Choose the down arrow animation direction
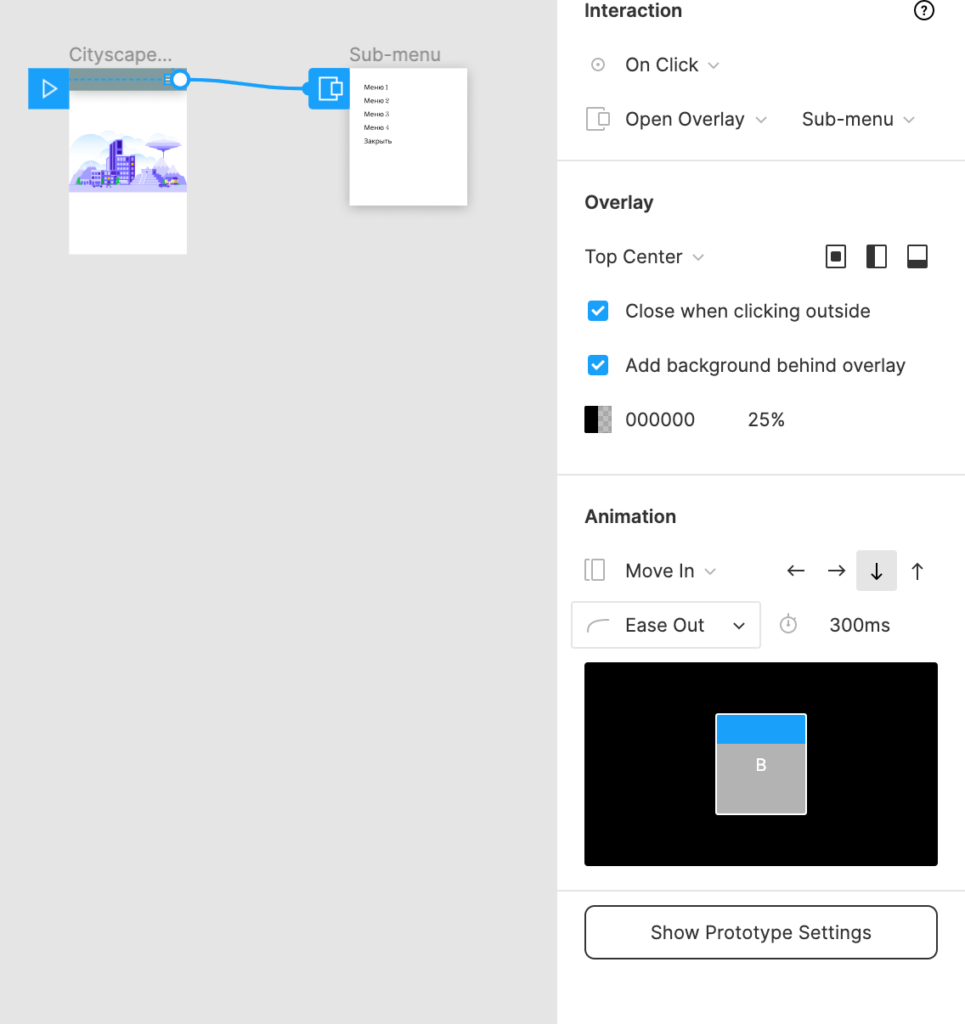The image size is (965, 1024). pyautogui.click(x=876, y=571)
